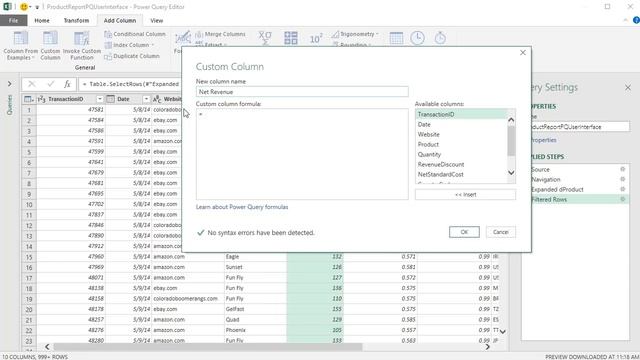This screenshot has height=360, width=640.
Task: Click the Excel icon in title bar
Action: [7, 7]
